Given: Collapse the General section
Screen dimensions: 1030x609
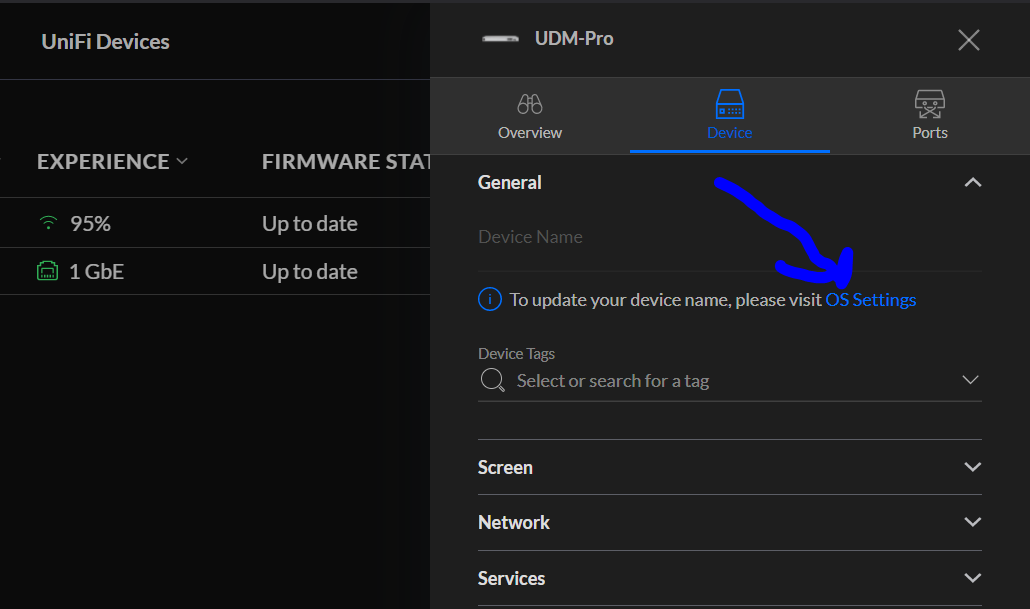Looking at the screenshot, I should click(x=972, y=183).
